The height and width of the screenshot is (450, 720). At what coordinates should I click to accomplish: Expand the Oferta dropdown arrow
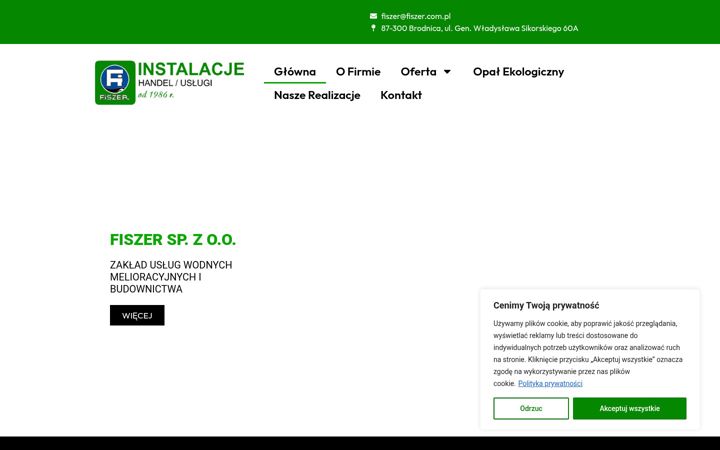pyautogui.click(x=447, y=72)
